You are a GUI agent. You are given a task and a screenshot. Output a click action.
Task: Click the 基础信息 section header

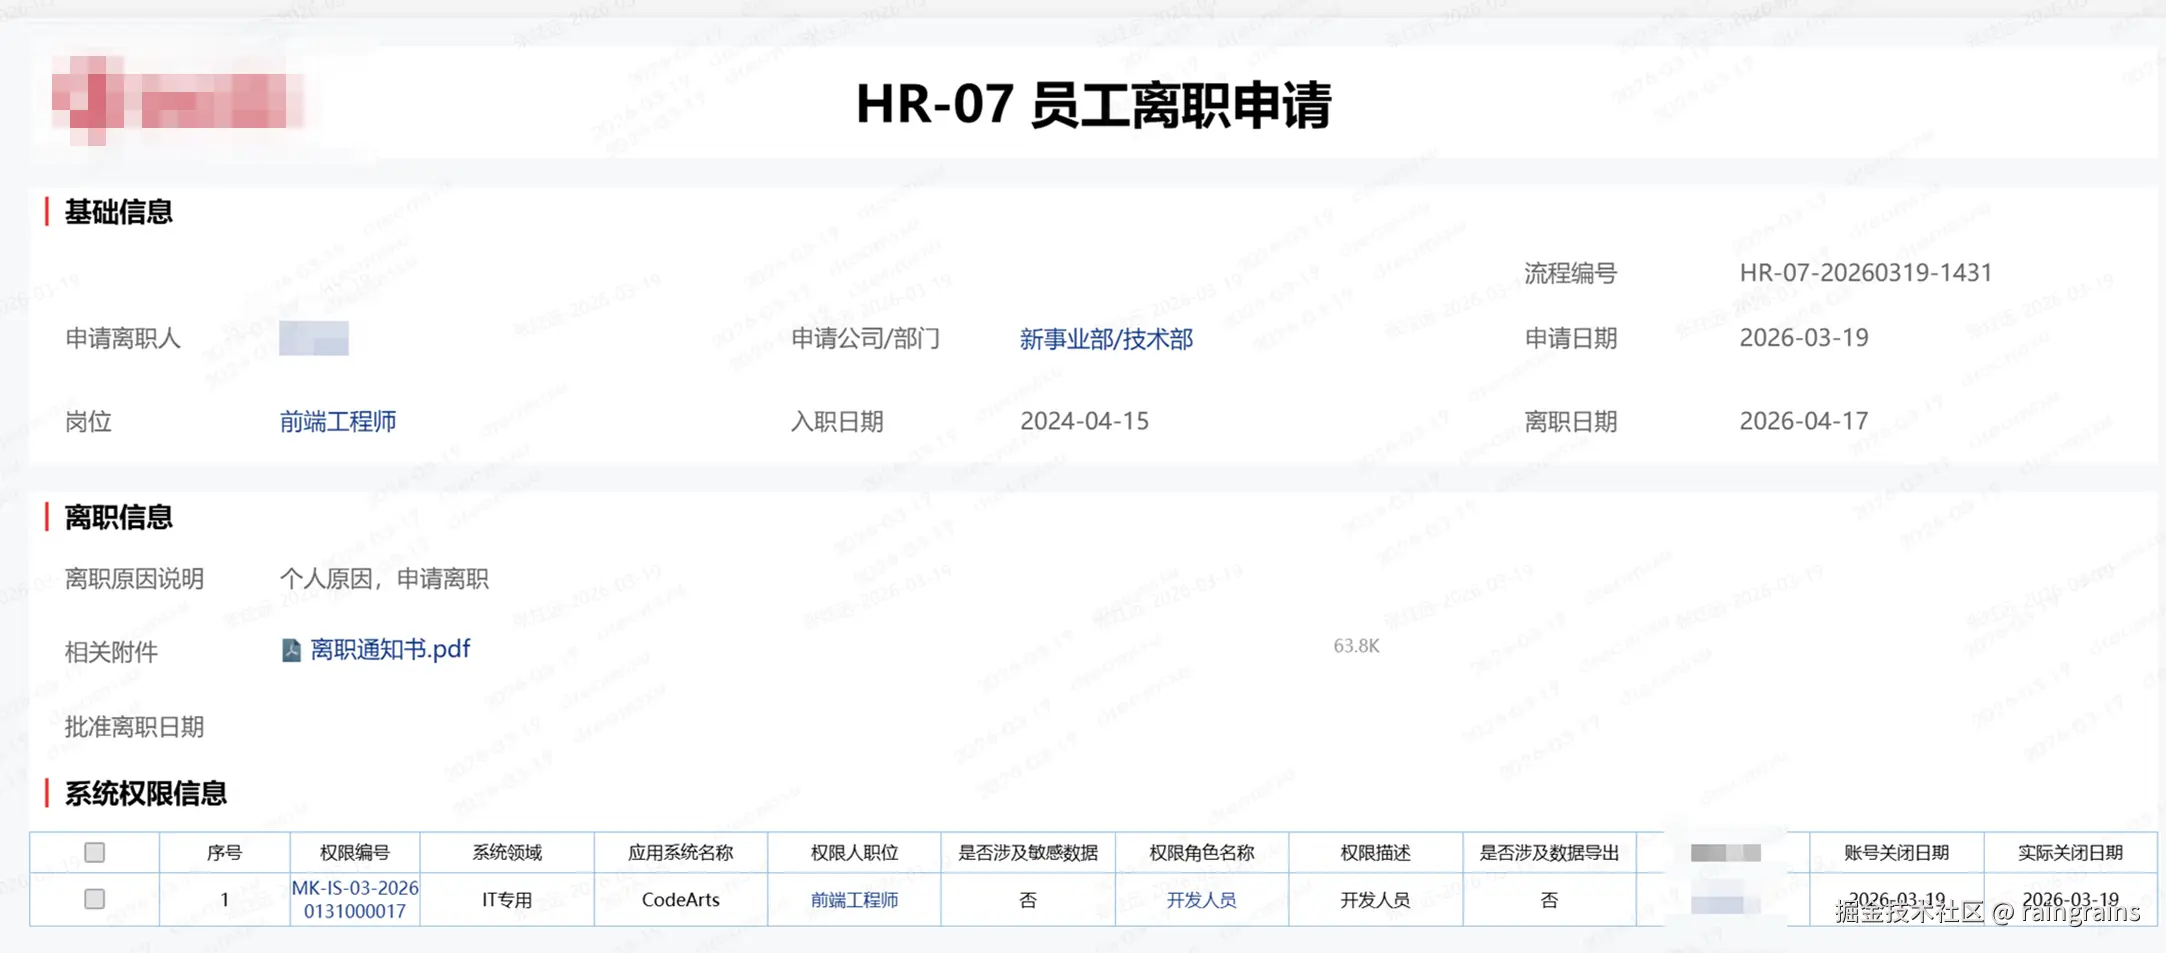point(119,213)
